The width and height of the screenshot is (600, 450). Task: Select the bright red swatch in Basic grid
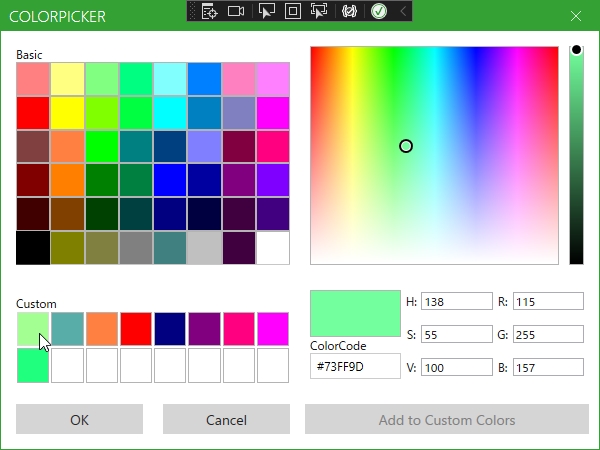(33, 113)
